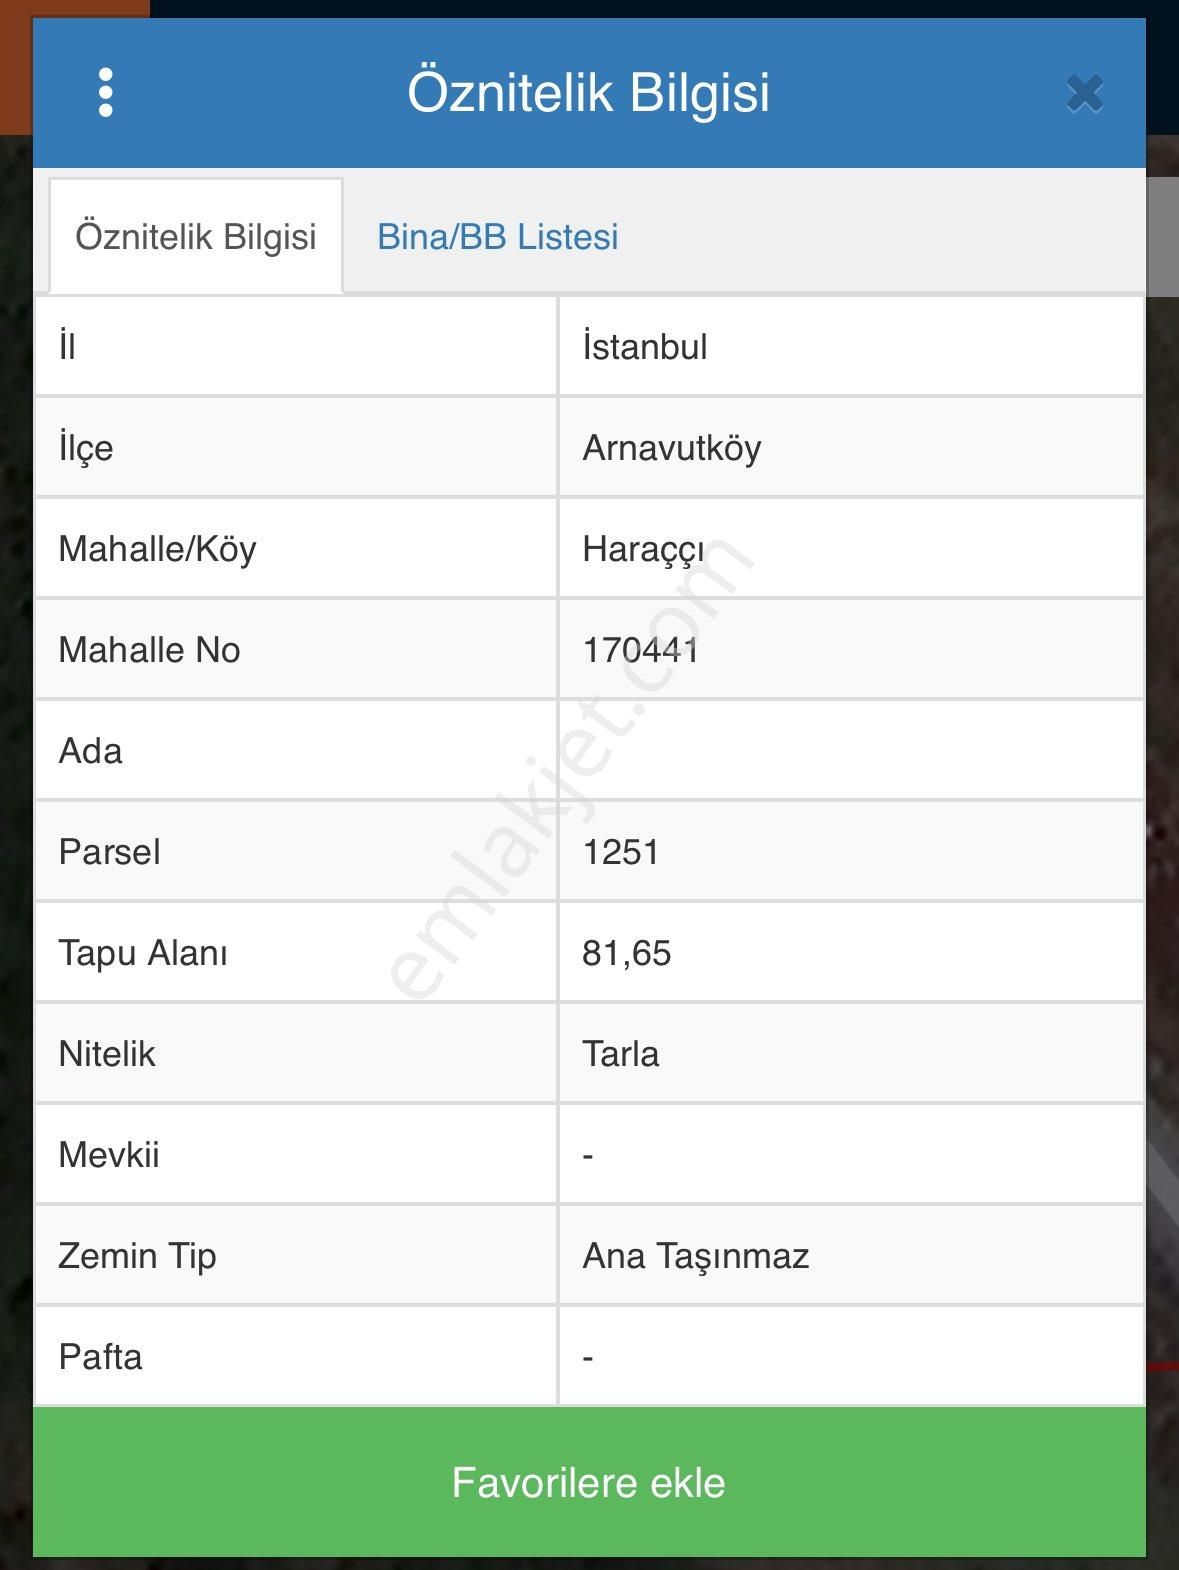Viewport: 1179px width, 1570px height.
Task: Click Mahalle No value 170441
Action: (640, 650)
